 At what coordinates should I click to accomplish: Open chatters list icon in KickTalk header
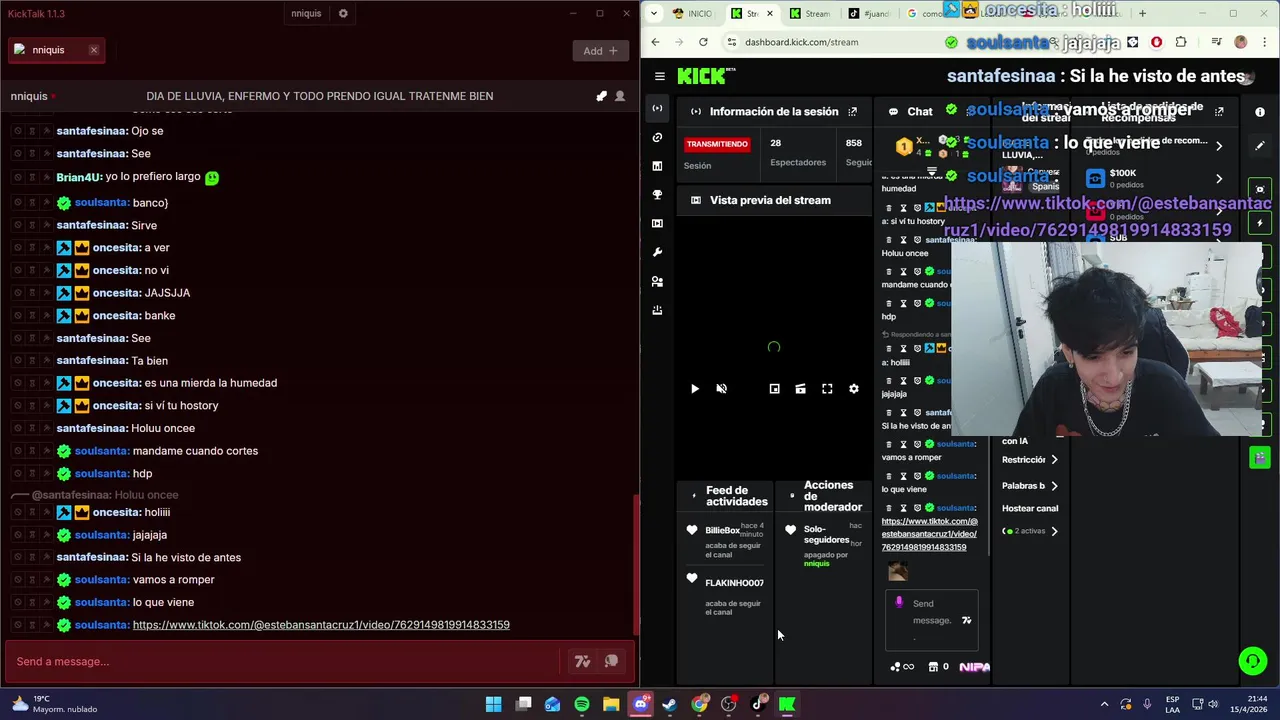[620, 96]
